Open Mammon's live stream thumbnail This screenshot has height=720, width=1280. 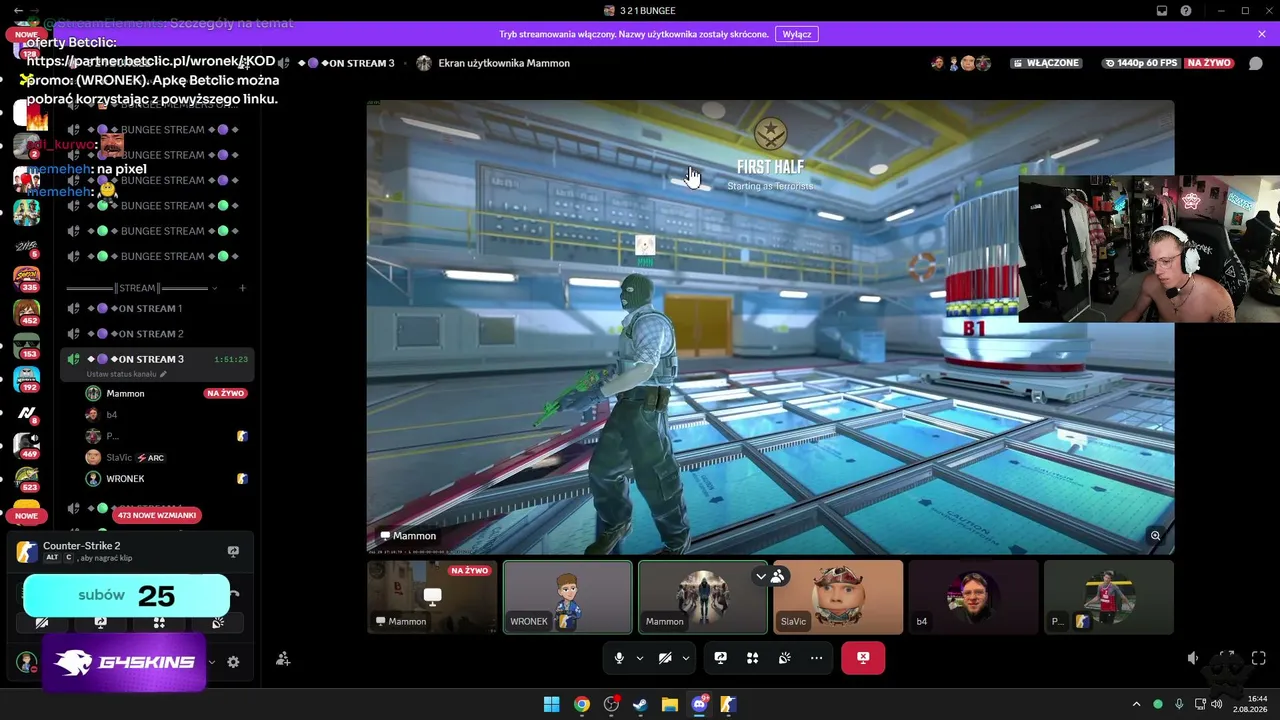432,597
